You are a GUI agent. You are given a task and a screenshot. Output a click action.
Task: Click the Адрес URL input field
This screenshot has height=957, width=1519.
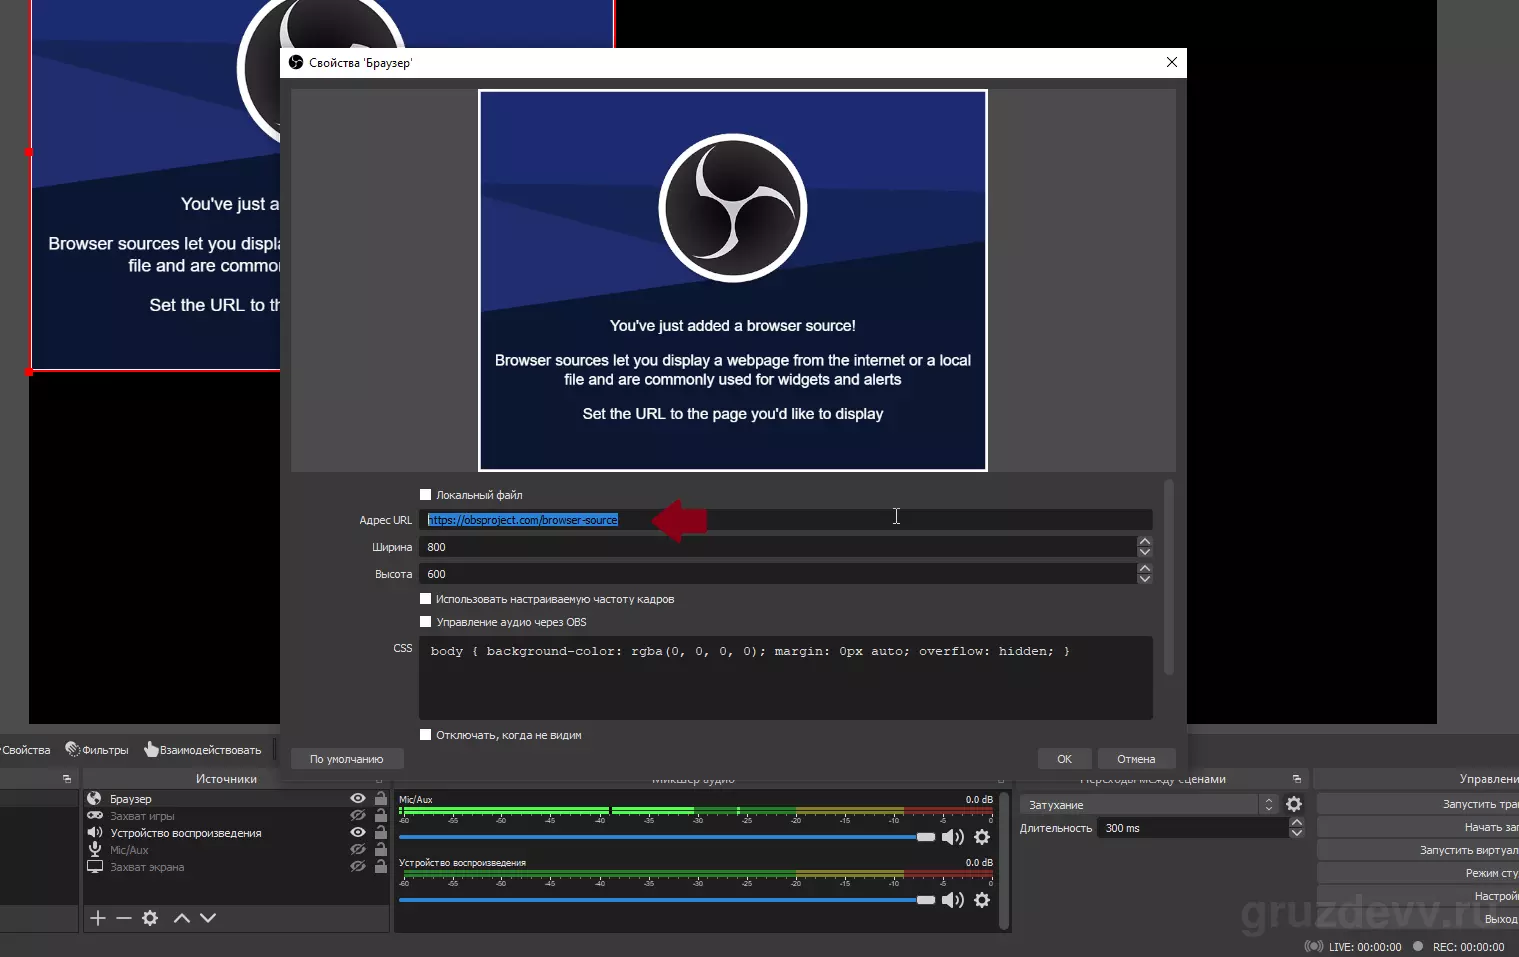click(x=786, y=520)
